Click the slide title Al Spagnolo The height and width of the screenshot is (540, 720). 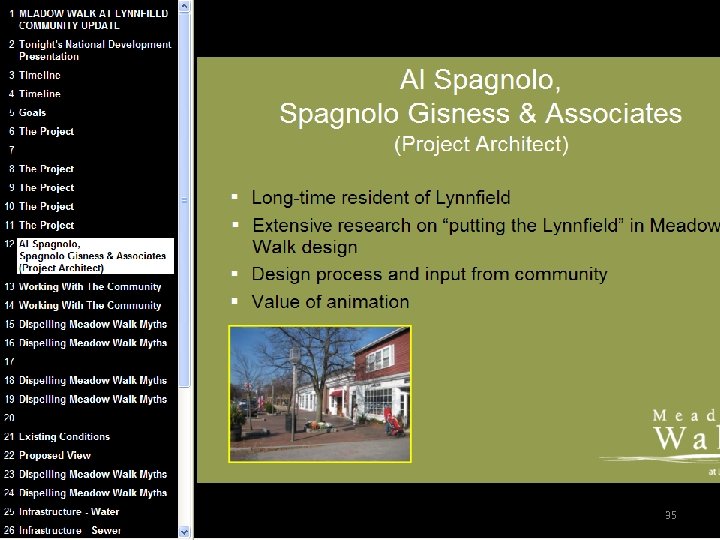(x=480, y=96)
